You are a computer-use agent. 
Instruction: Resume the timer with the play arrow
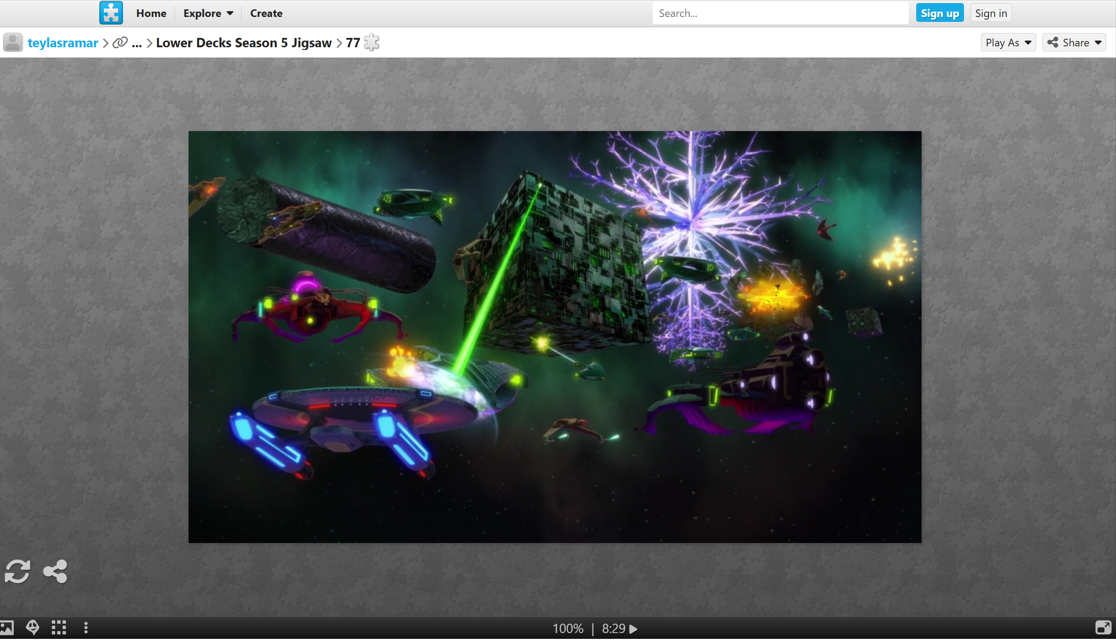pos(633,629)
